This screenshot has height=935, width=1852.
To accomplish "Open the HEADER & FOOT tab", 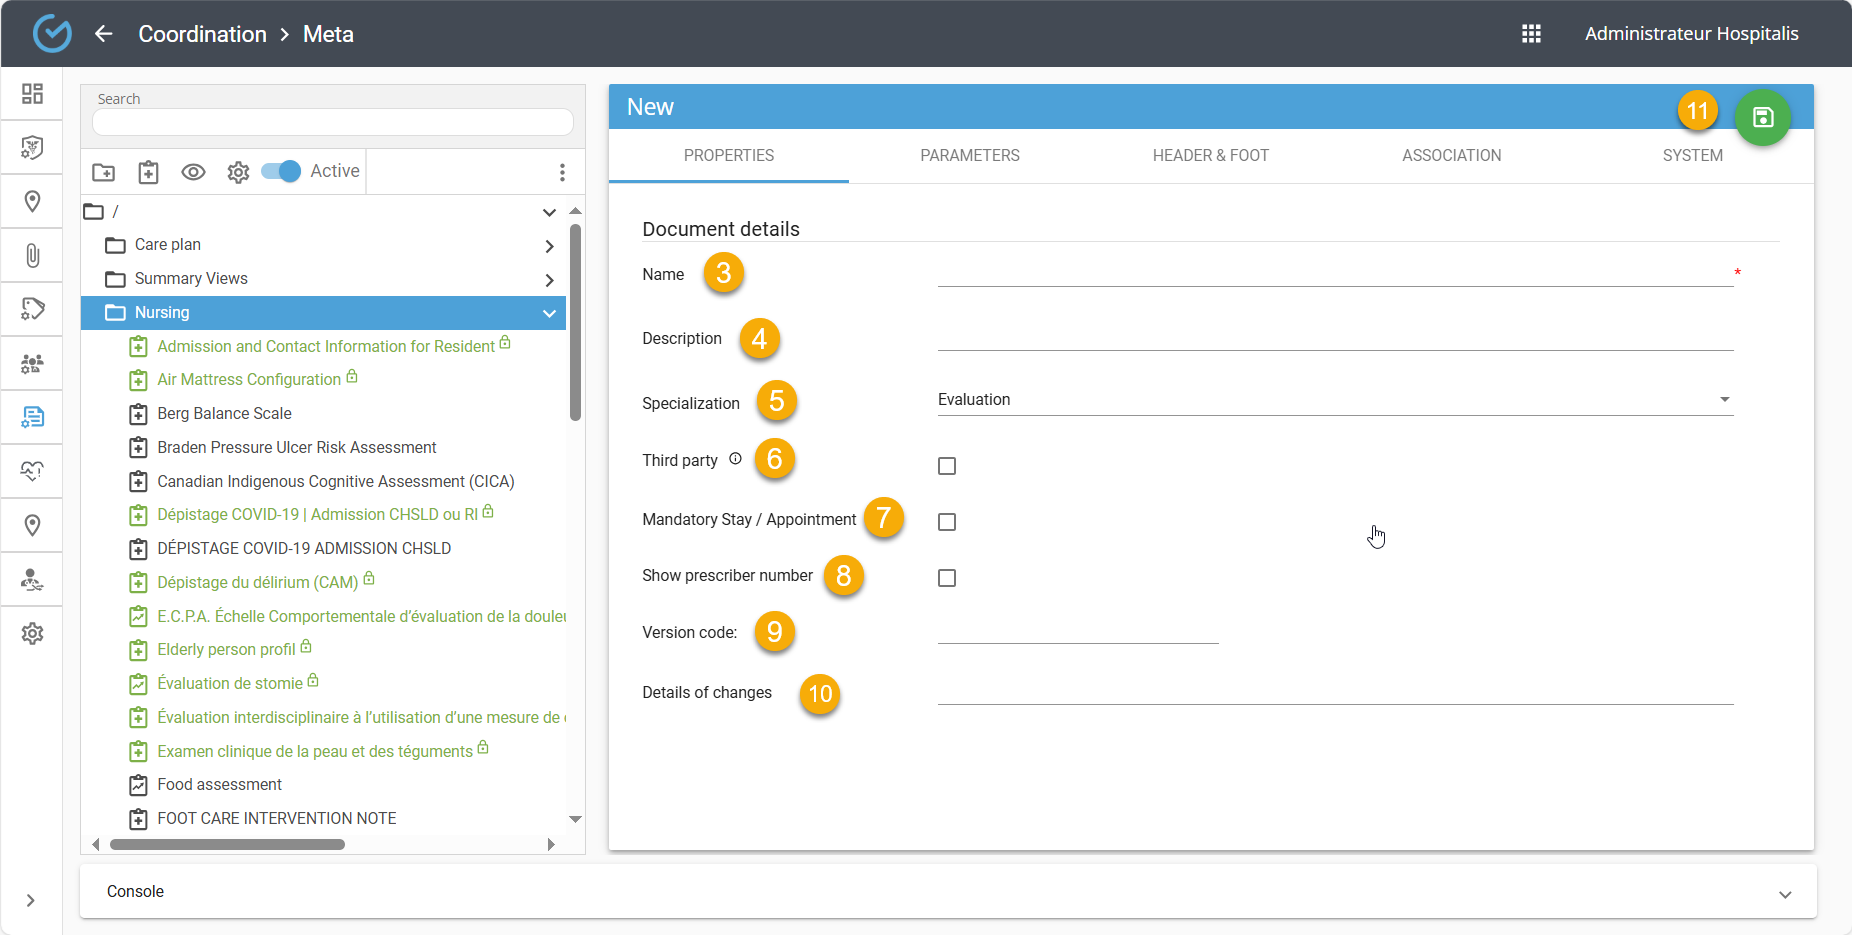I will pyautogui.click(x=1210, y=156).
